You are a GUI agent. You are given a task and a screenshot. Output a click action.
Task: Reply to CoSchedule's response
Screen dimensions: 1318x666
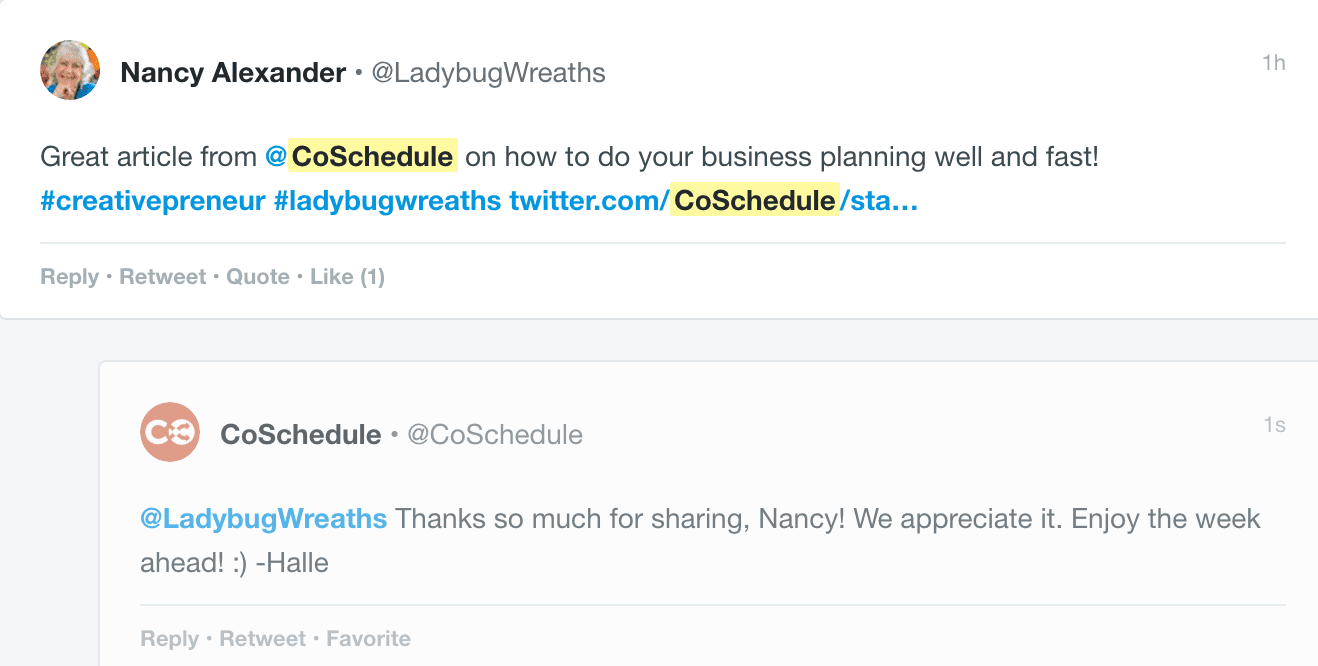pos(169,638)
